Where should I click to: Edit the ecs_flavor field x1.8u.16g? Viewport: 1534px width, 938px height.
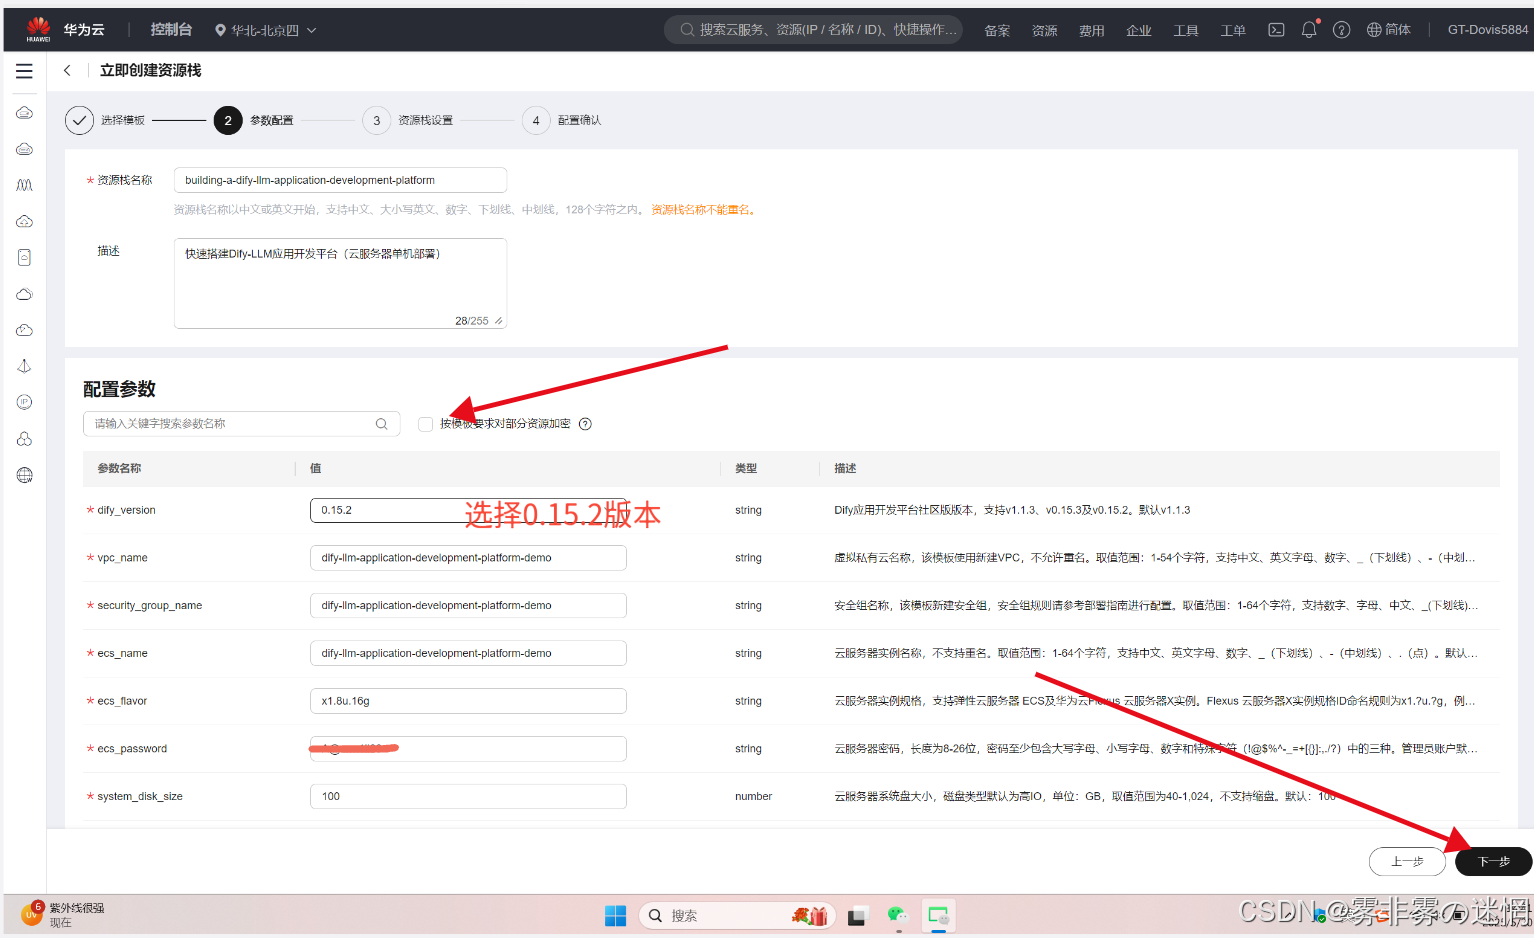coord(468,701)
